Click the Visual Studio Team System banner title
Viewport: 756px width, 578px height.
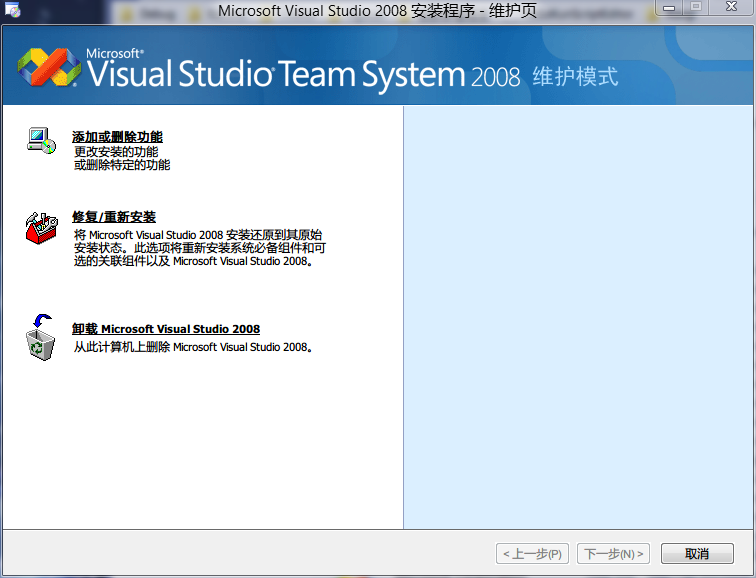tap(275, 74)
